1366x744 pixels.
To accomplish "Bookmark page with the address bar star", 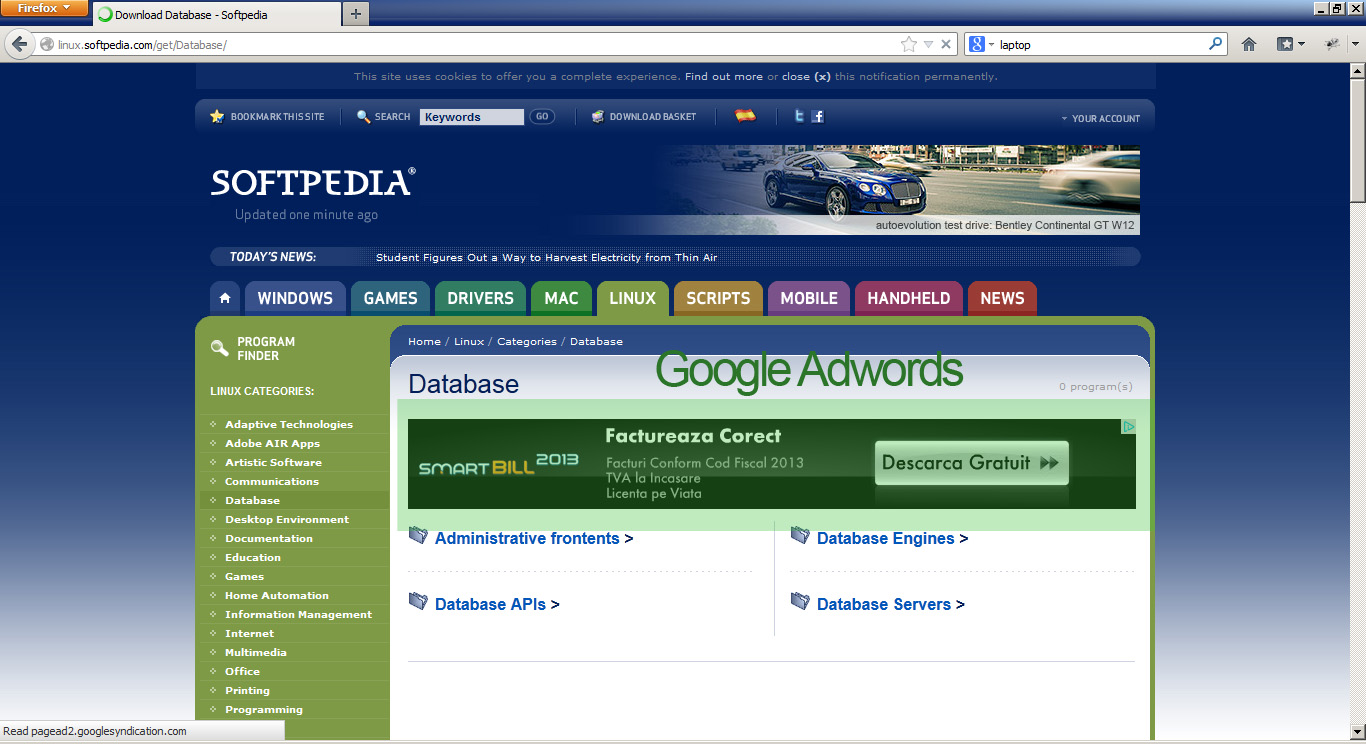I will (x=908, y=44).
